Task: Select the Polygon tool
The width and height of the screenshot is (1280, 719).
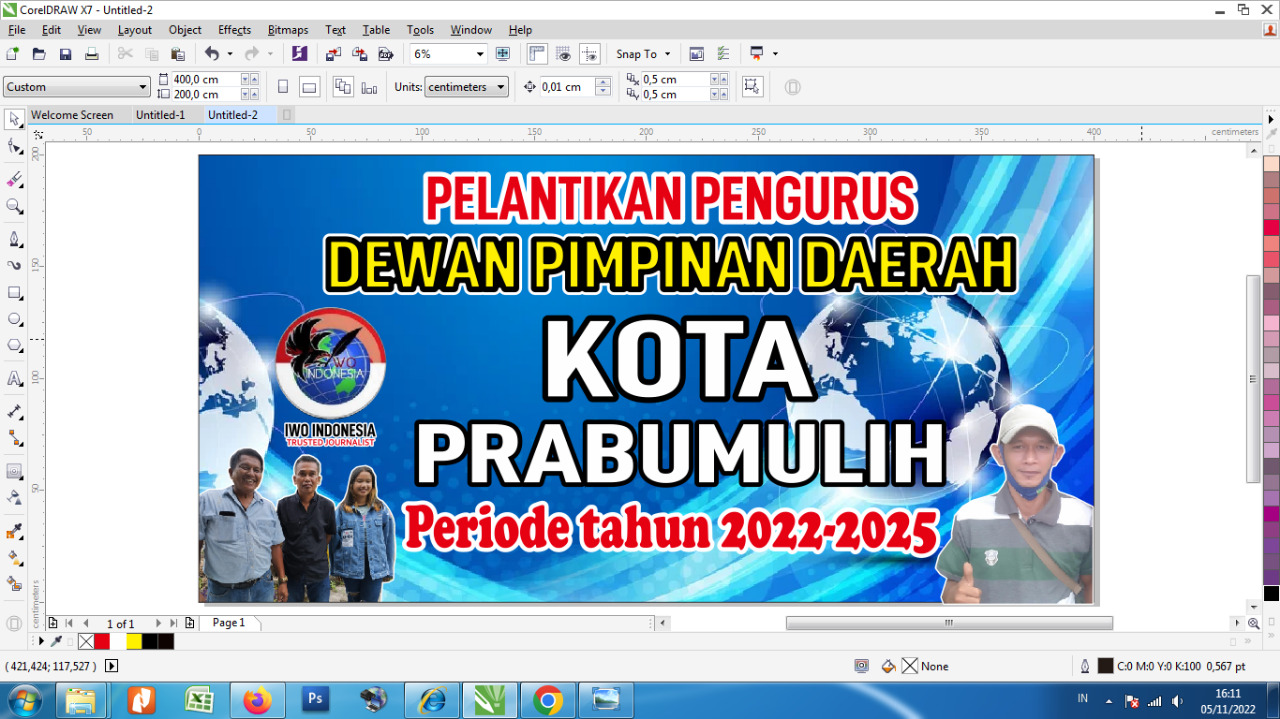Action: pos(15,346)
